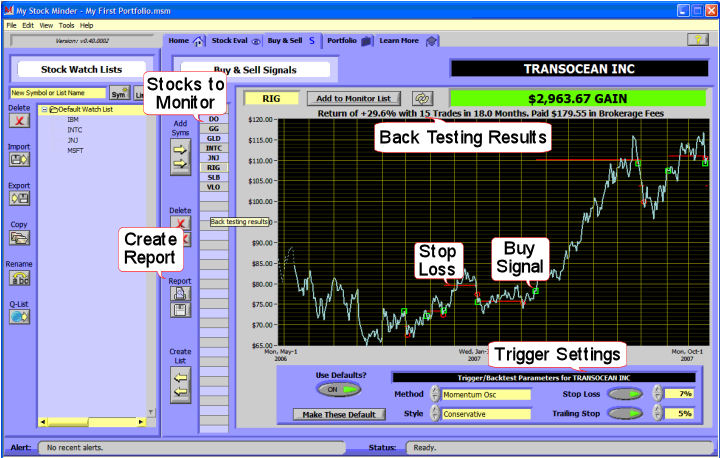Toggle the Trailing Stop switch
This screenshot has height=458, width=720.
pos(625,413)
